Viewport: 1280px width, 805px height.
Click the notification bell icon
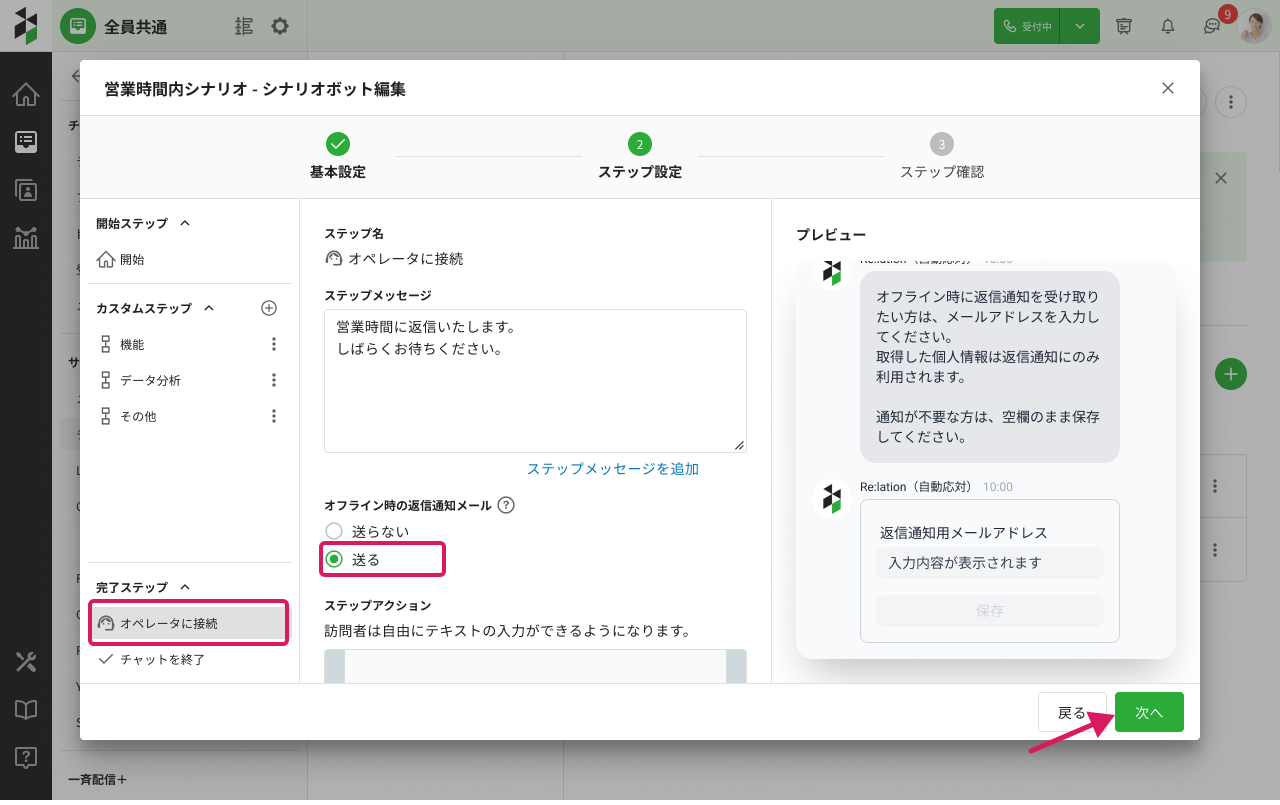tap(1167, 26)
